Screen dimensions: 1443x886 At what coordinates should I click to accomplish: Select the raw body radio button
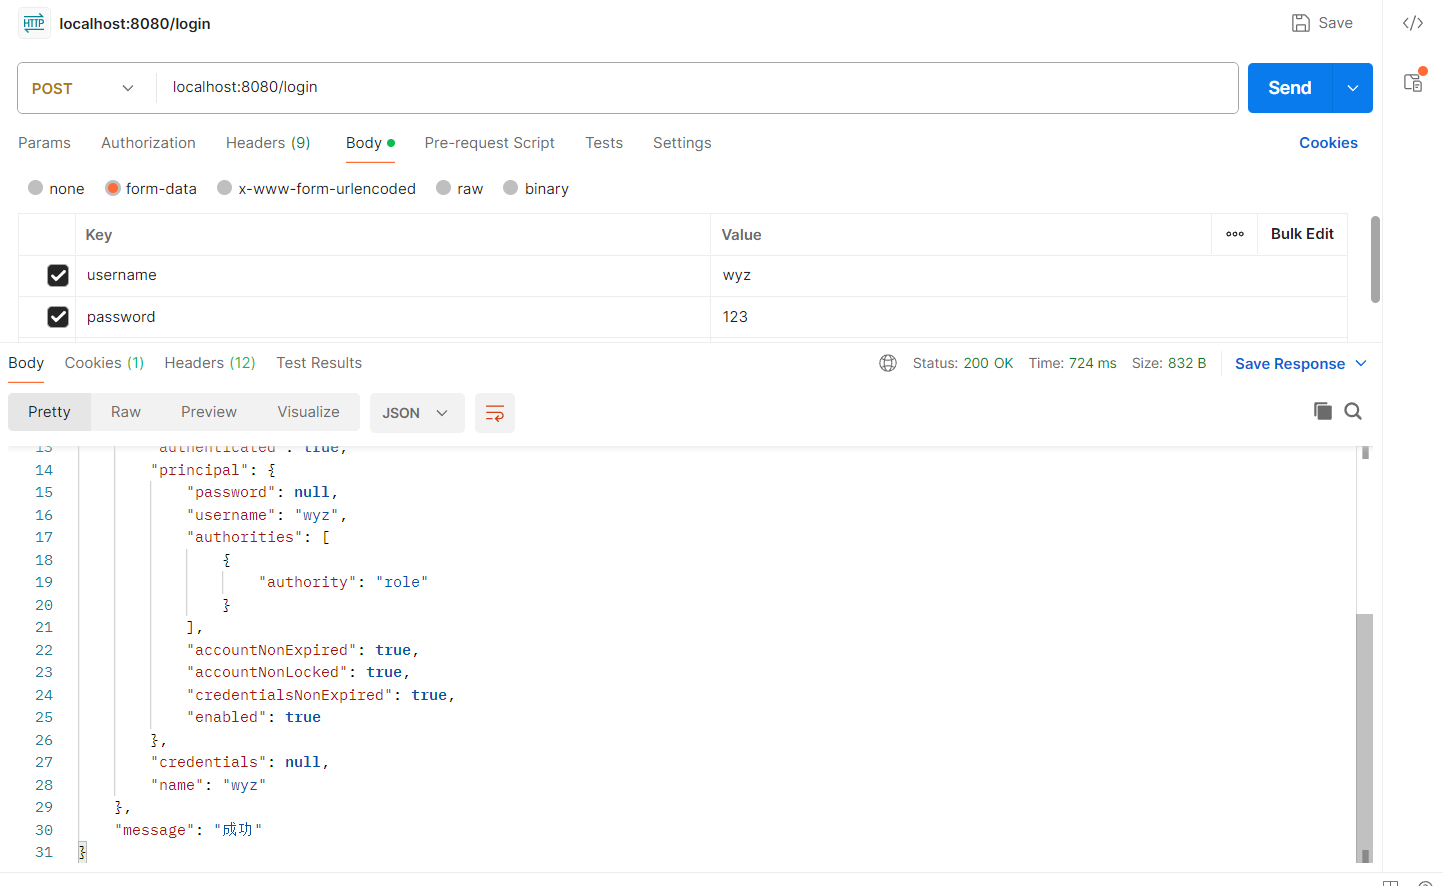(444, 188)
